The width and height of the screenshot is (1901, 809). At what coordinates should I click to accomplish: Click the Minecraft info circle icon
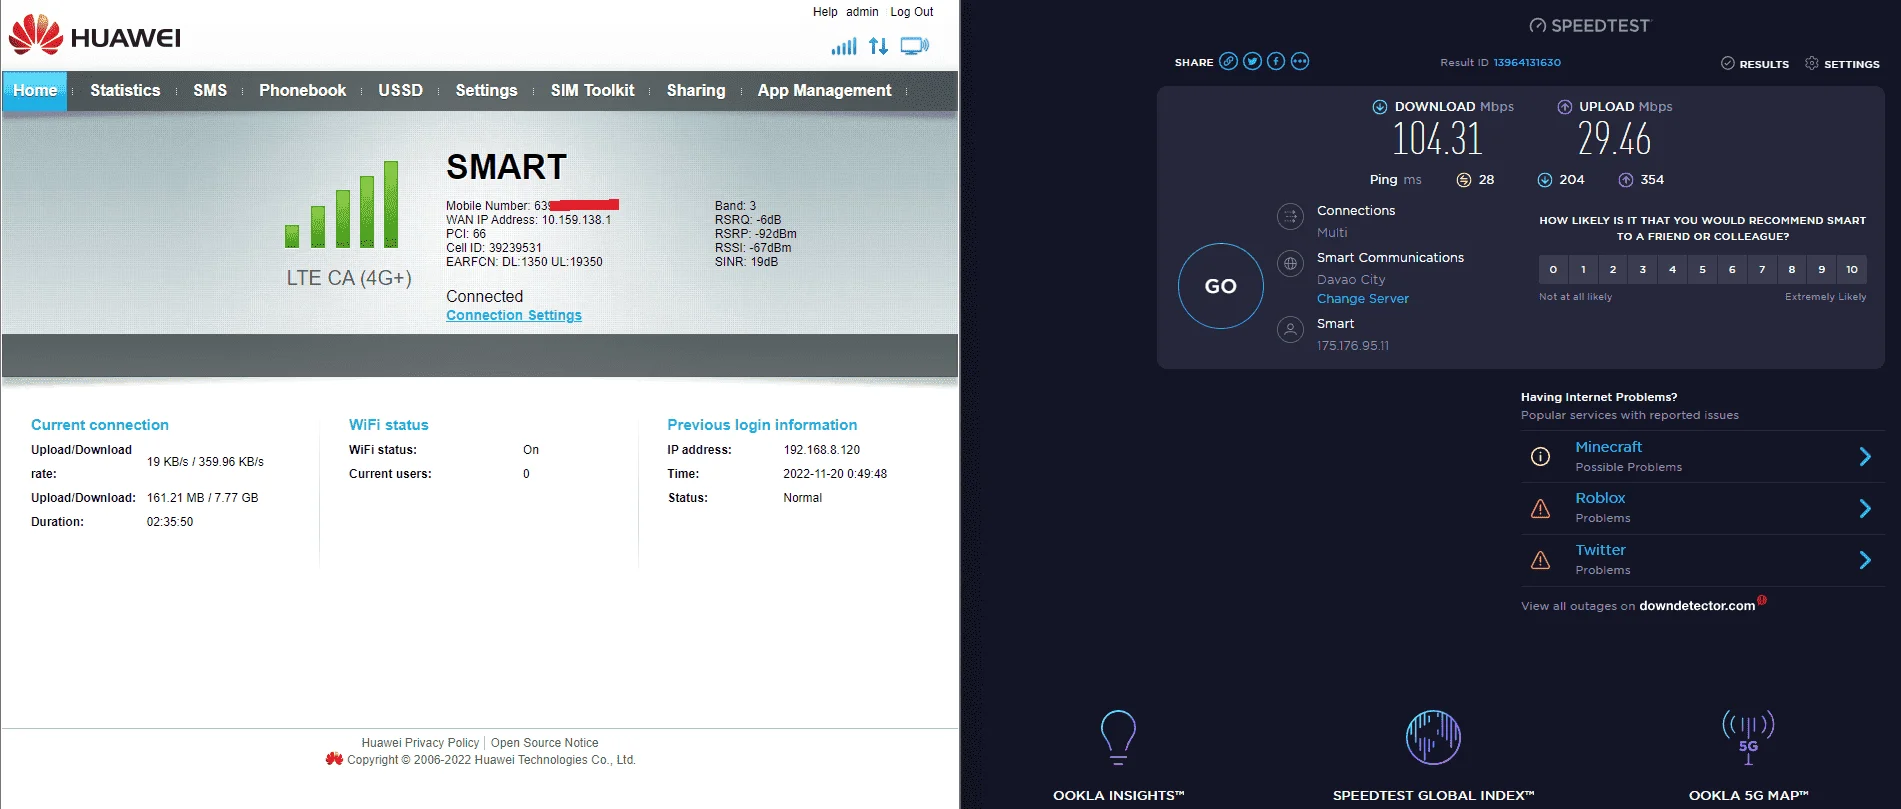(1540, 457)
